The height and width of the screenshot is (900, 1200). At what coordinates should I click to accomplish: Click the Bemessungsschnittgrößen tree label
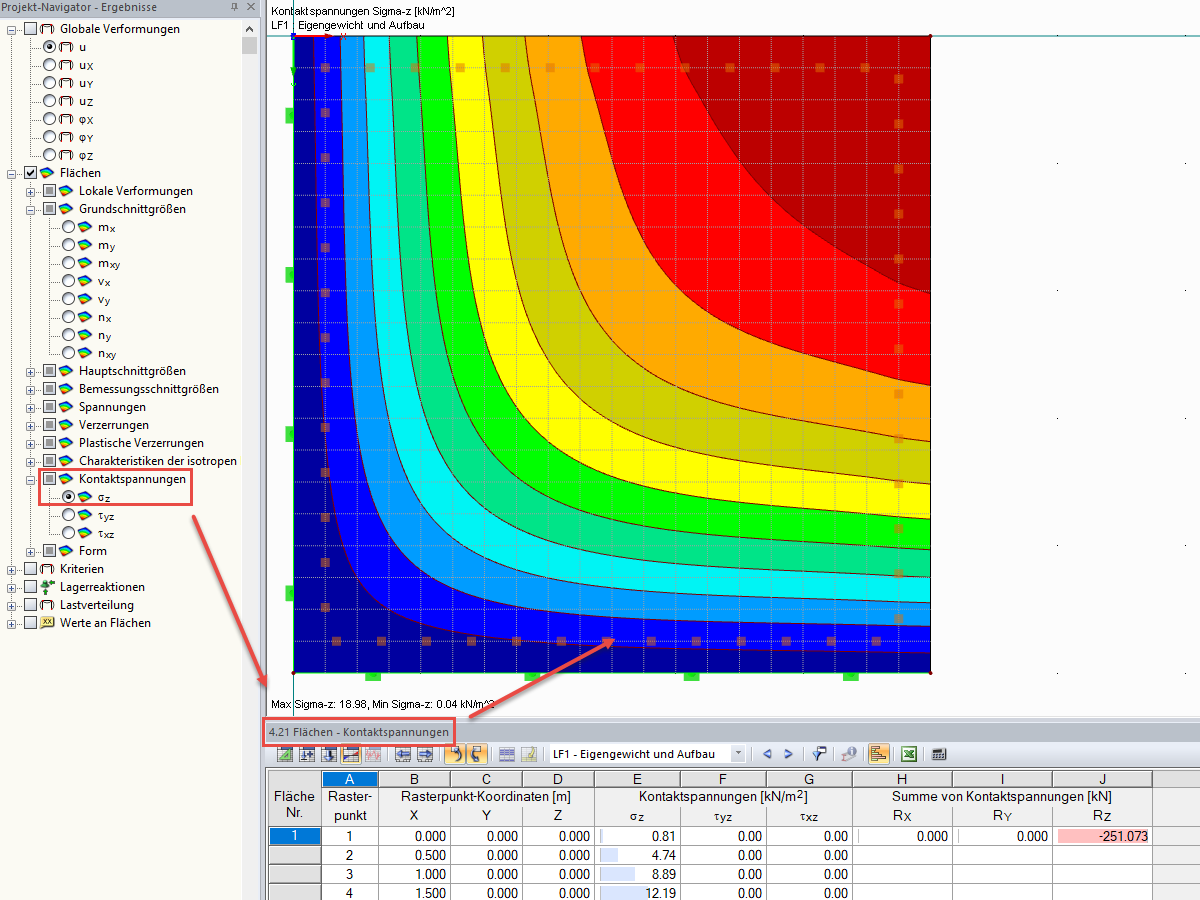coord(149,389)
